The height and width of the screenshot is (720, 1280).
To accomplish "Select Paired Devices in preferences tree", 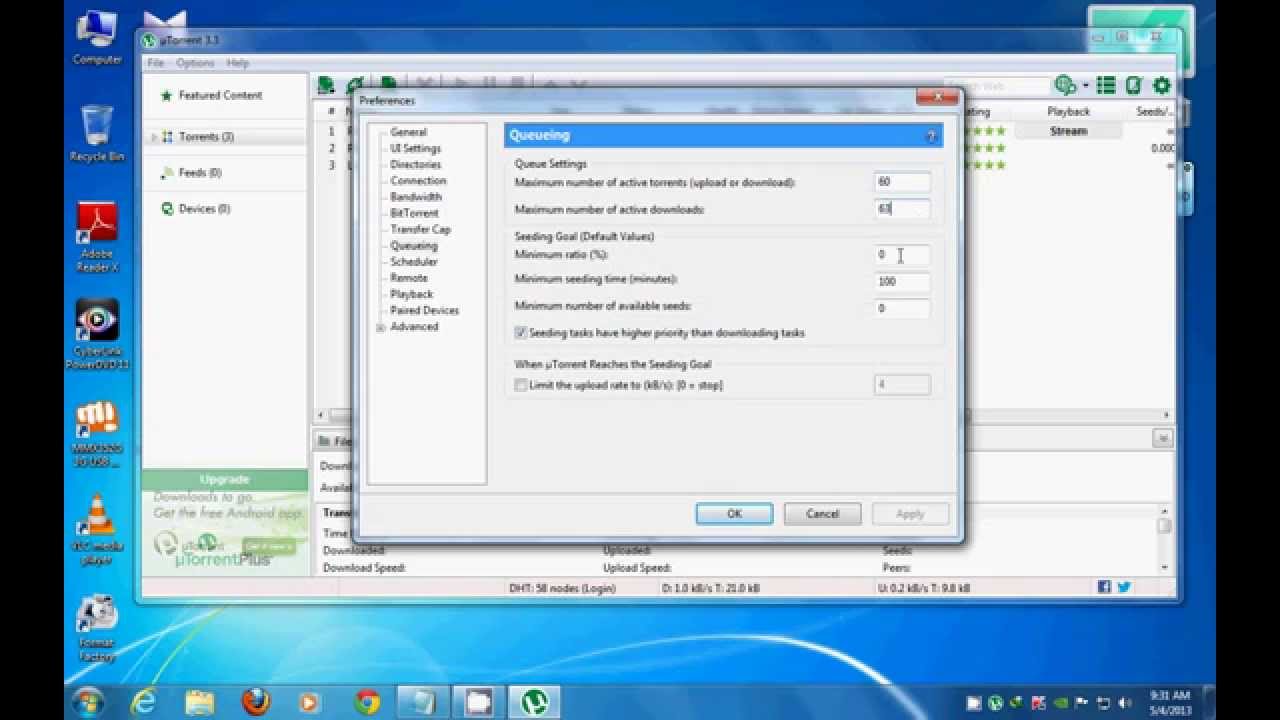I will 424,310.
